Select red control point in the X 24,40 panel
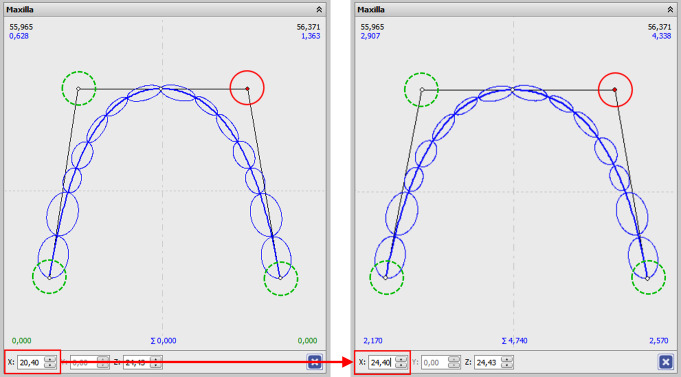 [615, 89]
